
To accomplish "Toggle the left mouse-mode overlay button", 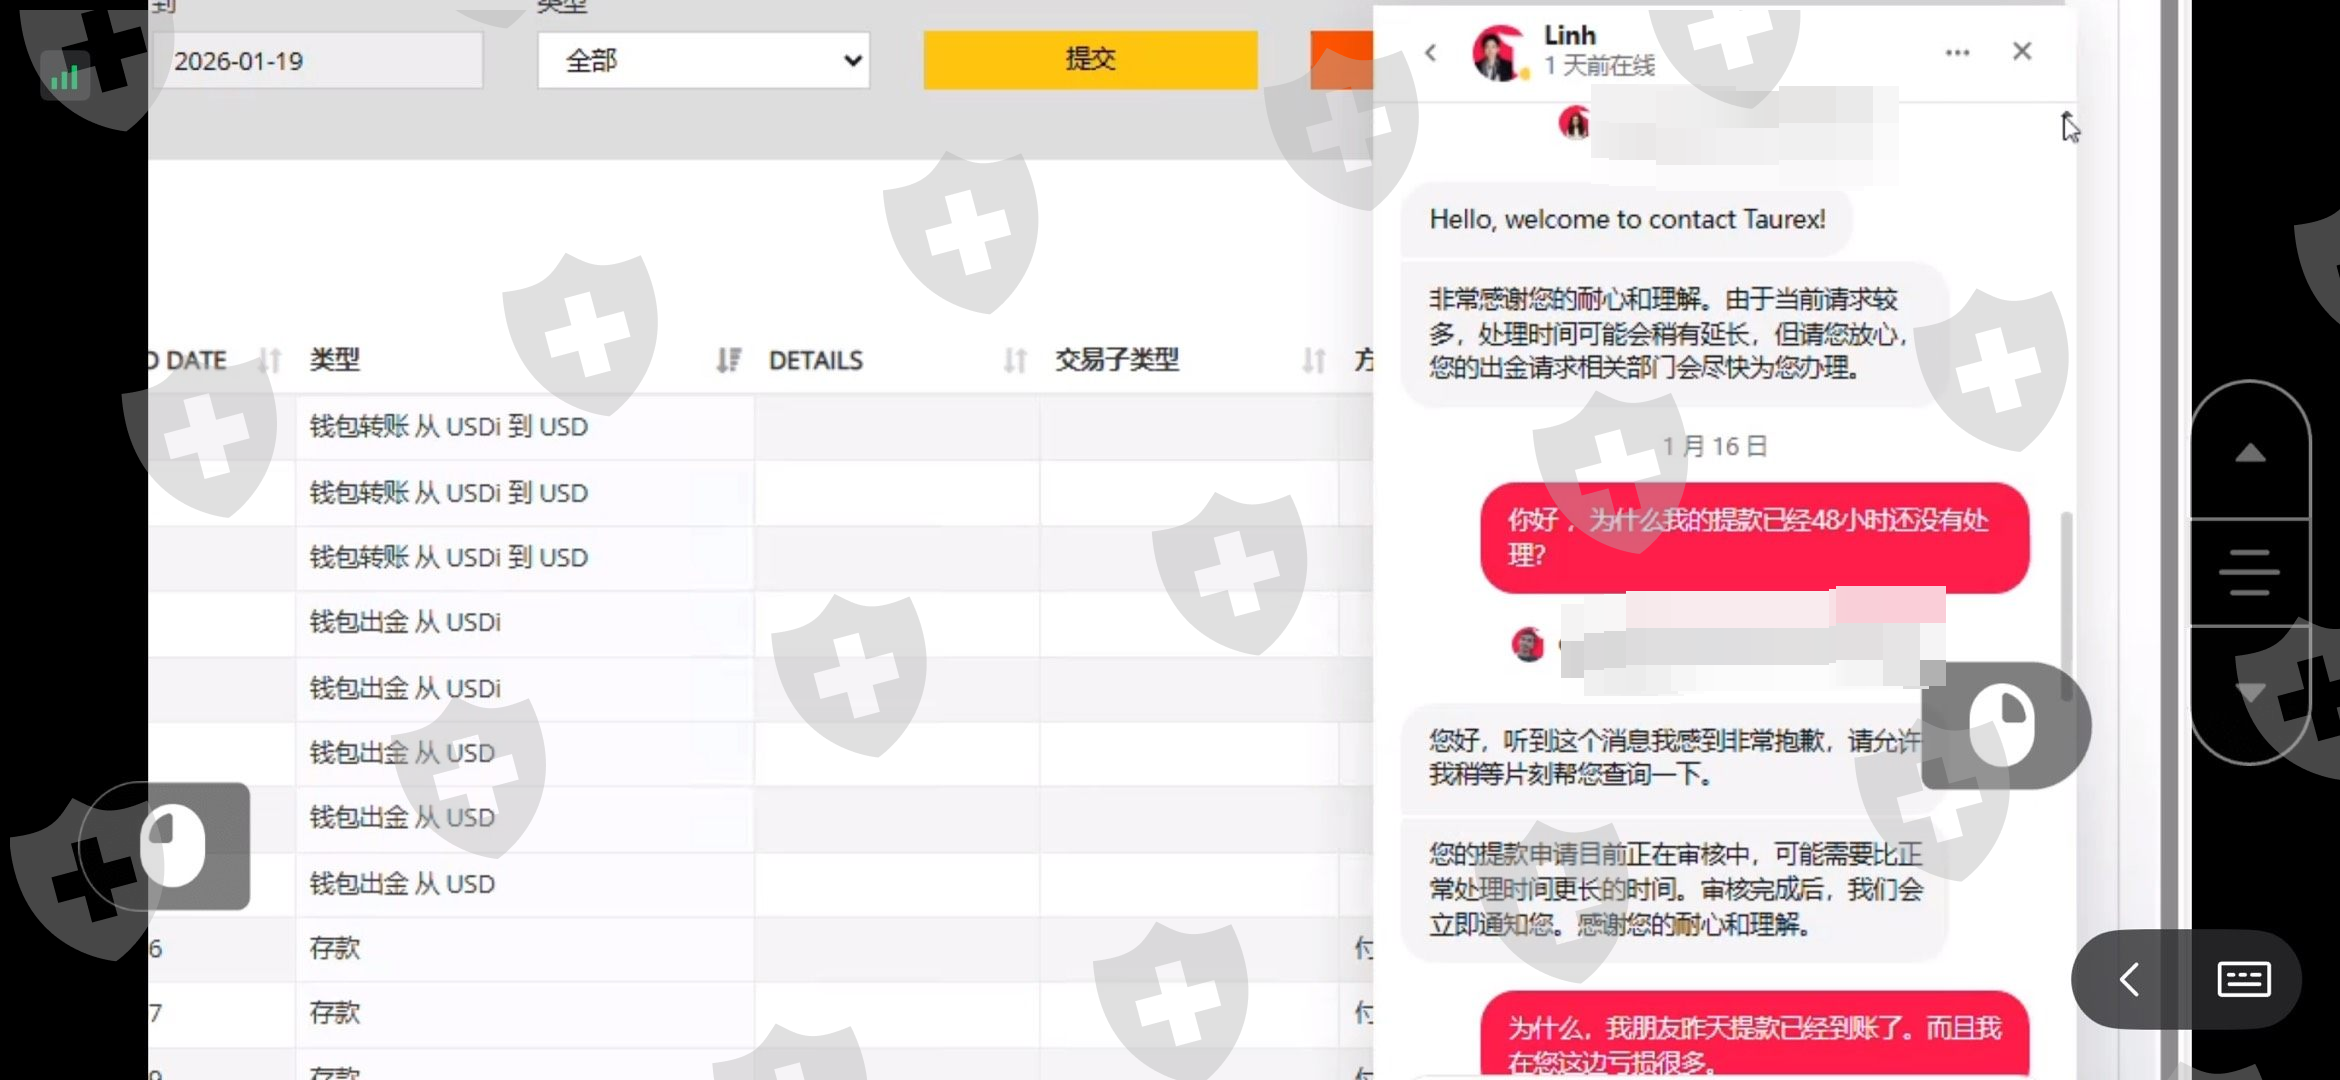I will 172,846.
